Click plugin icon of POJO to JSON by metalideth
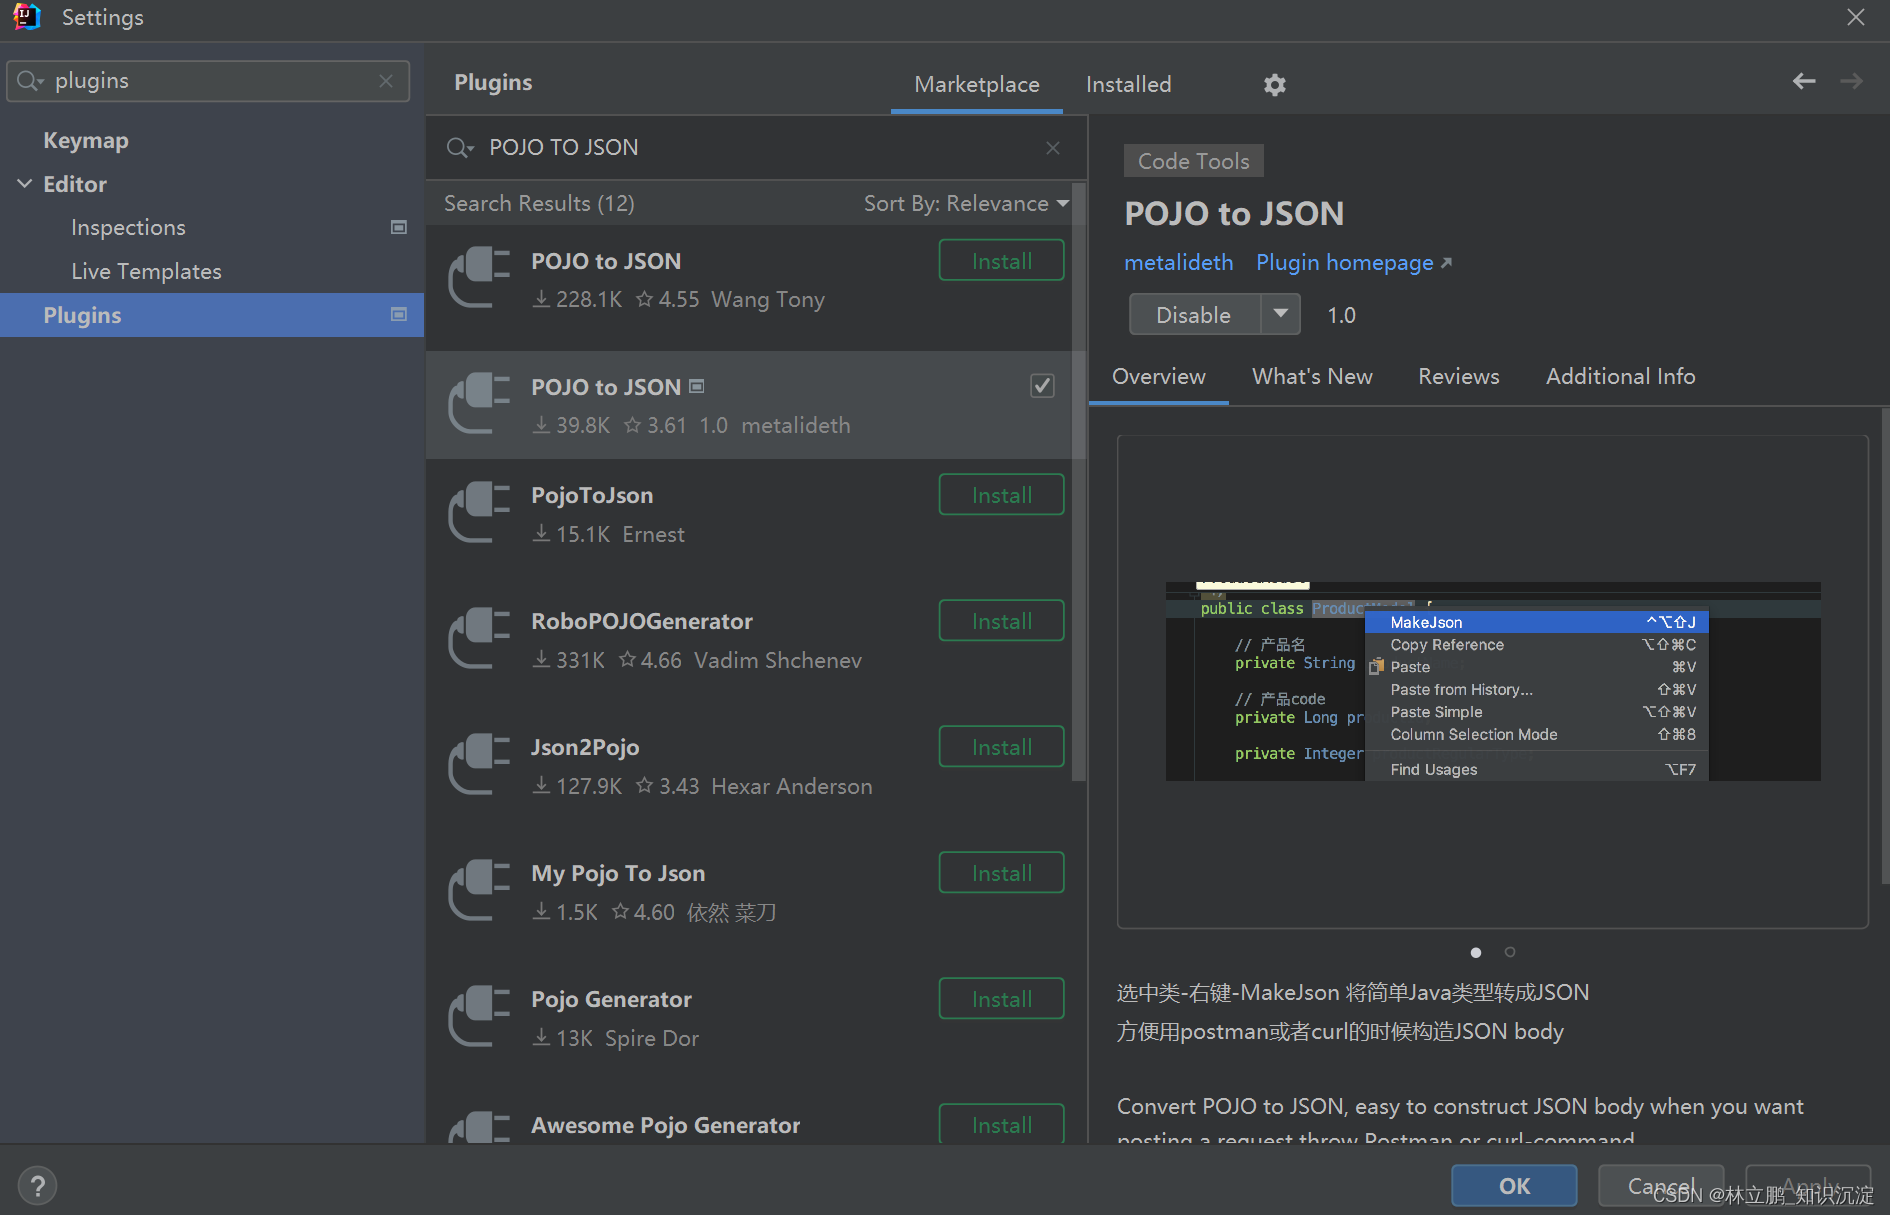The width and height of the screenshot is (1890, 1215). pyautogui.click(x=480, y=404)
